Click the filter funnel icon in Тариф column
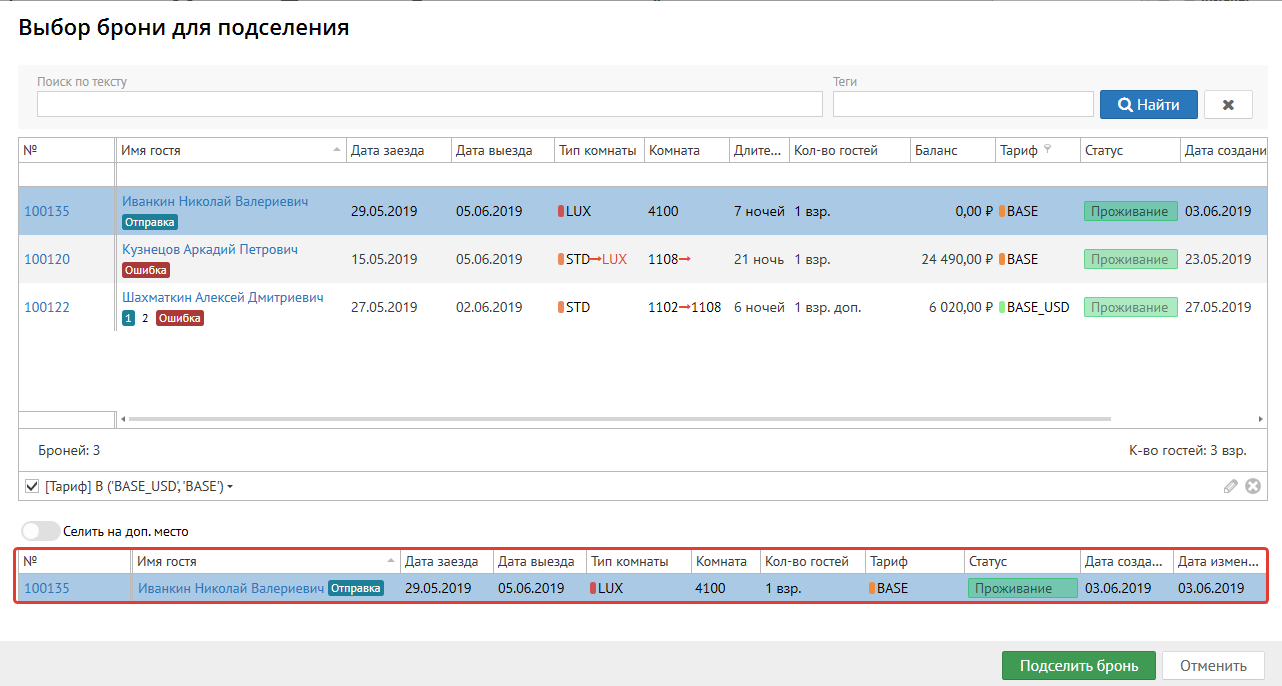1282x686 pixels. tap(1047, 150)
